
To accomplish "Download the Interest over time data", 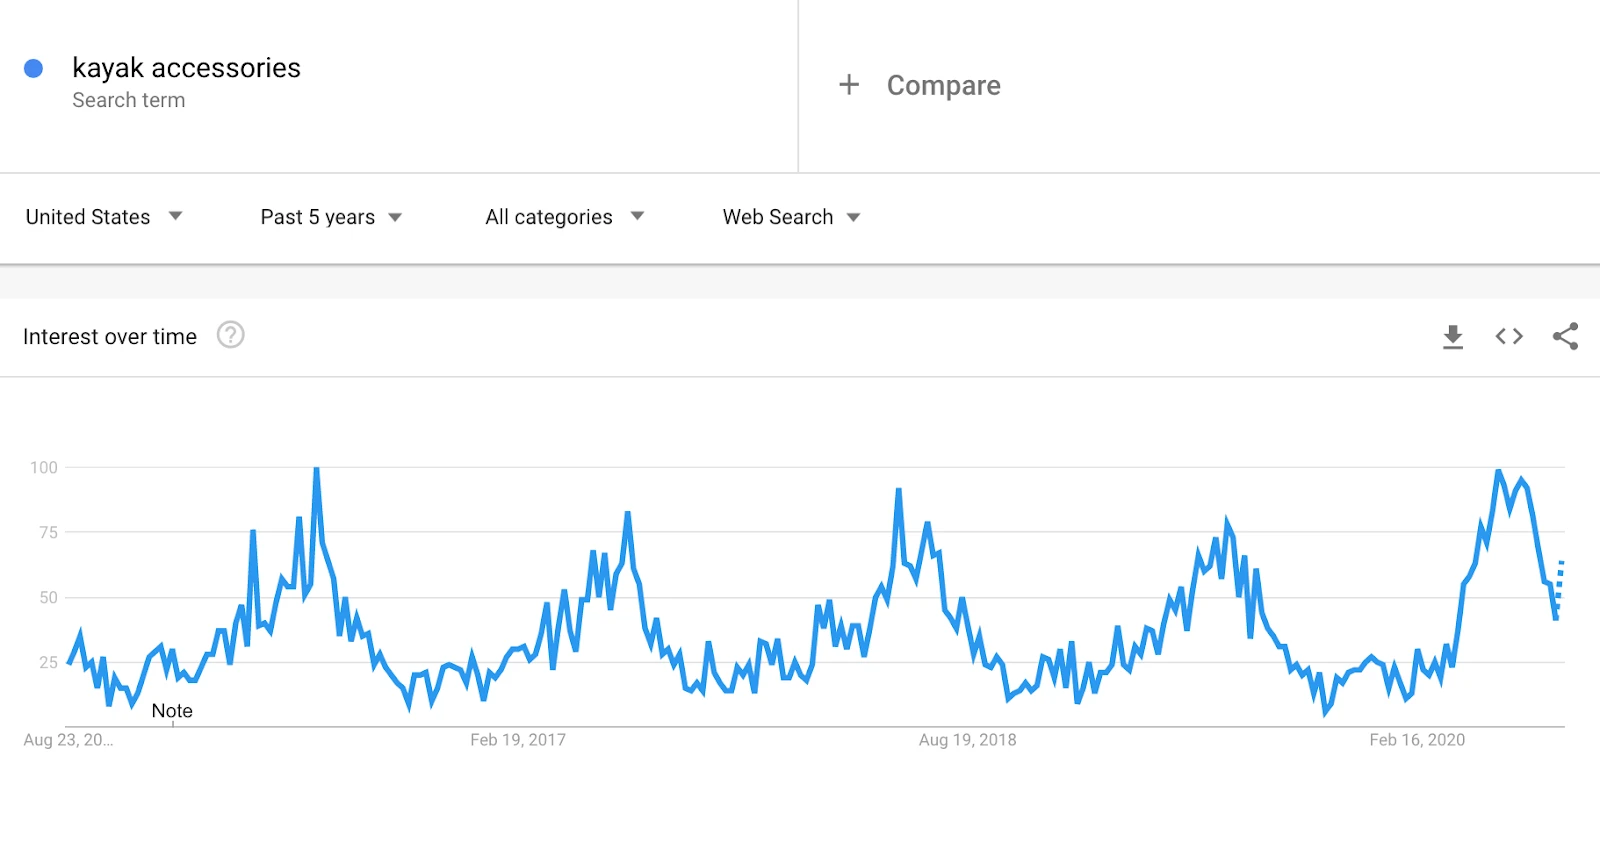I will (1453, 337).
